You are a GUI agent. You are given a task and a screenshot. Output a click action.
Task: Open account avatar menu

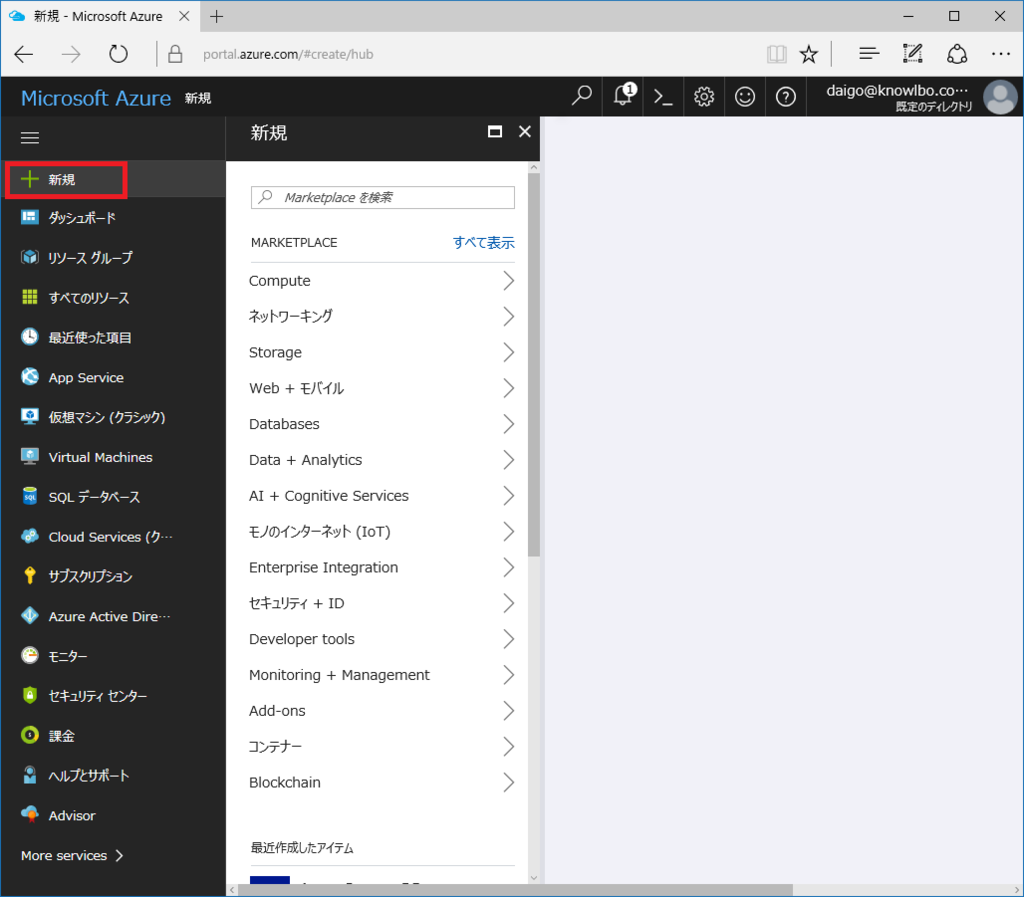[1000, 97]
